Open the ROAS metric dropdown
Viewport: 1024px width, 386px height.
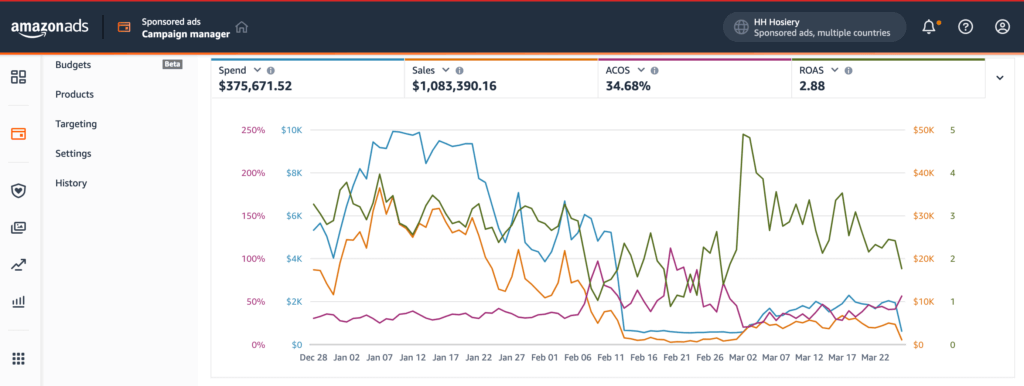pos(835,70)
